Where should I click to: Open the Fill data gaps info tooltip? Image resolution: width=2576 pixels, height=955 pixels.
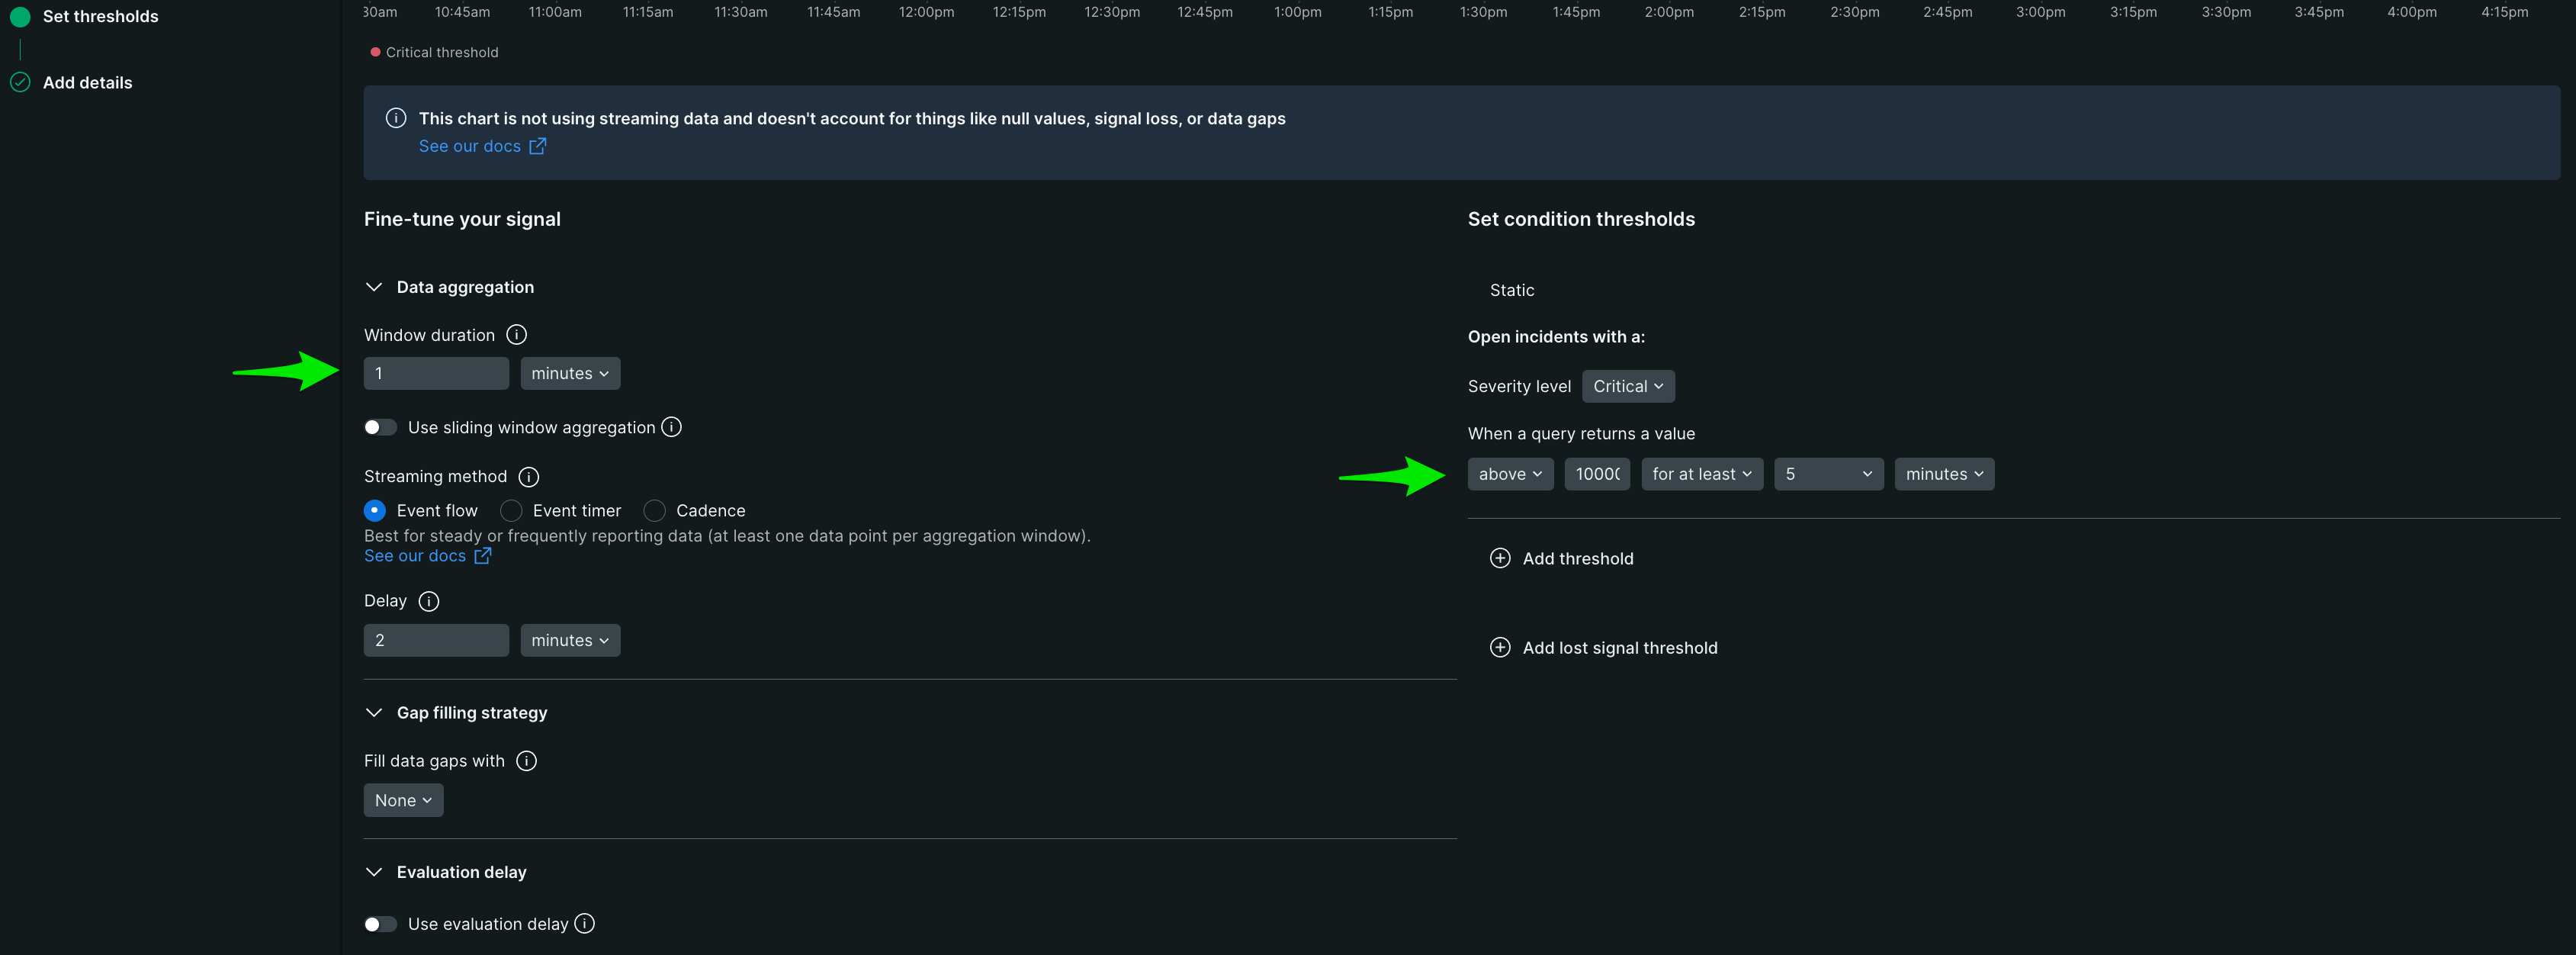pyautogui.click(x=526, y=760)
